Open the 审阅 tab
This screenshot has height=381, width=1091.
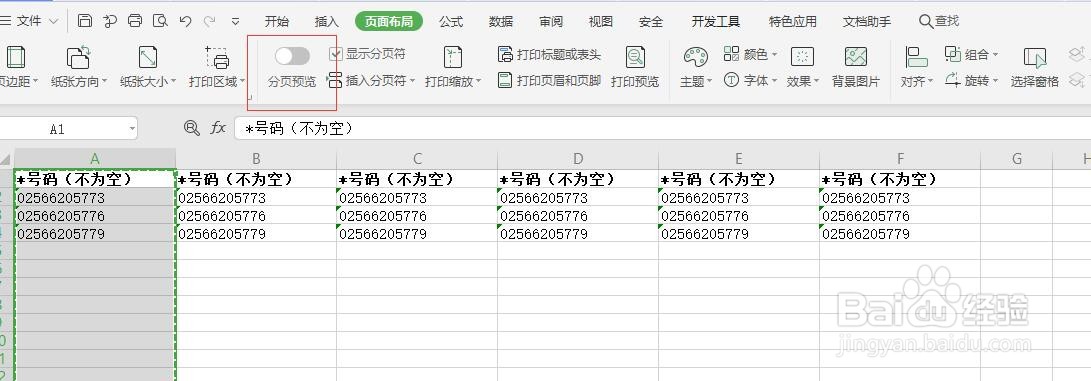point(550,22)
